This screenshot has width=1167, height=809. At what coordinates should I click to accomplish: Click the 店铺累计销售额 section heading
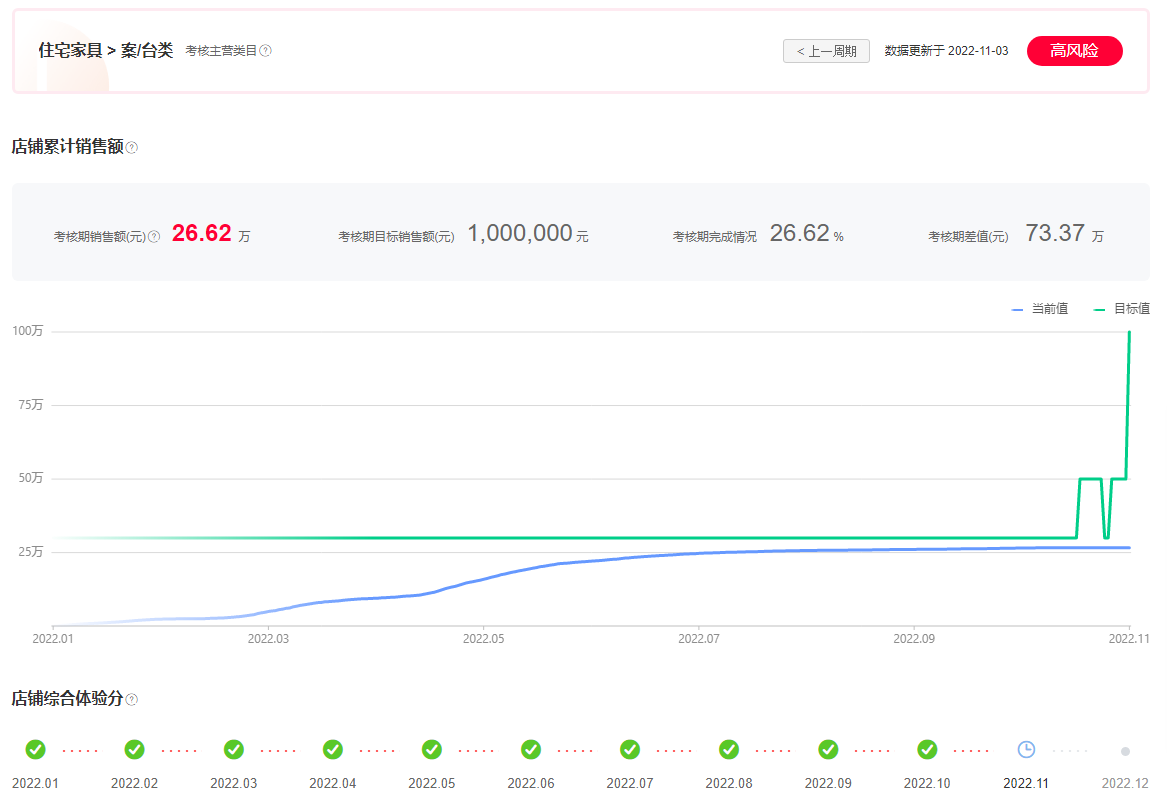pos(67,147)
